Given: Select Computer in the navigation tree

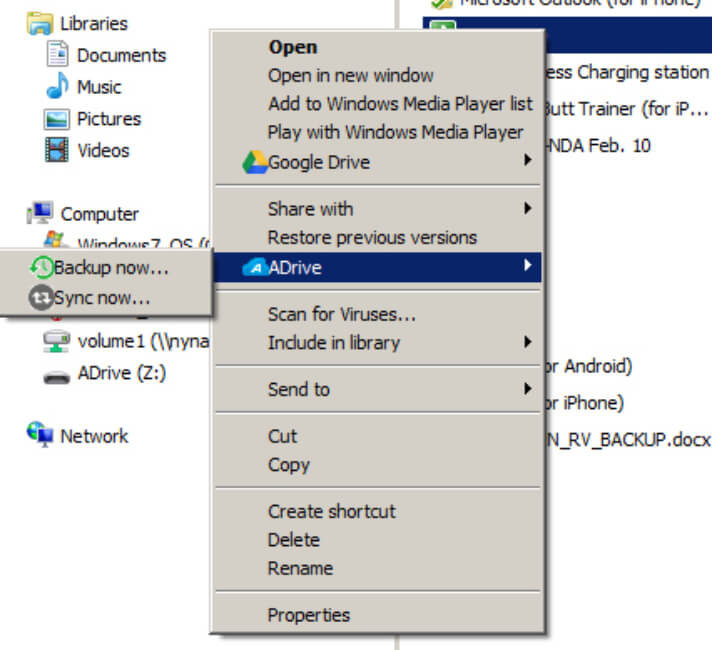Looking at the screenshot, I should [x=100, y=214].
